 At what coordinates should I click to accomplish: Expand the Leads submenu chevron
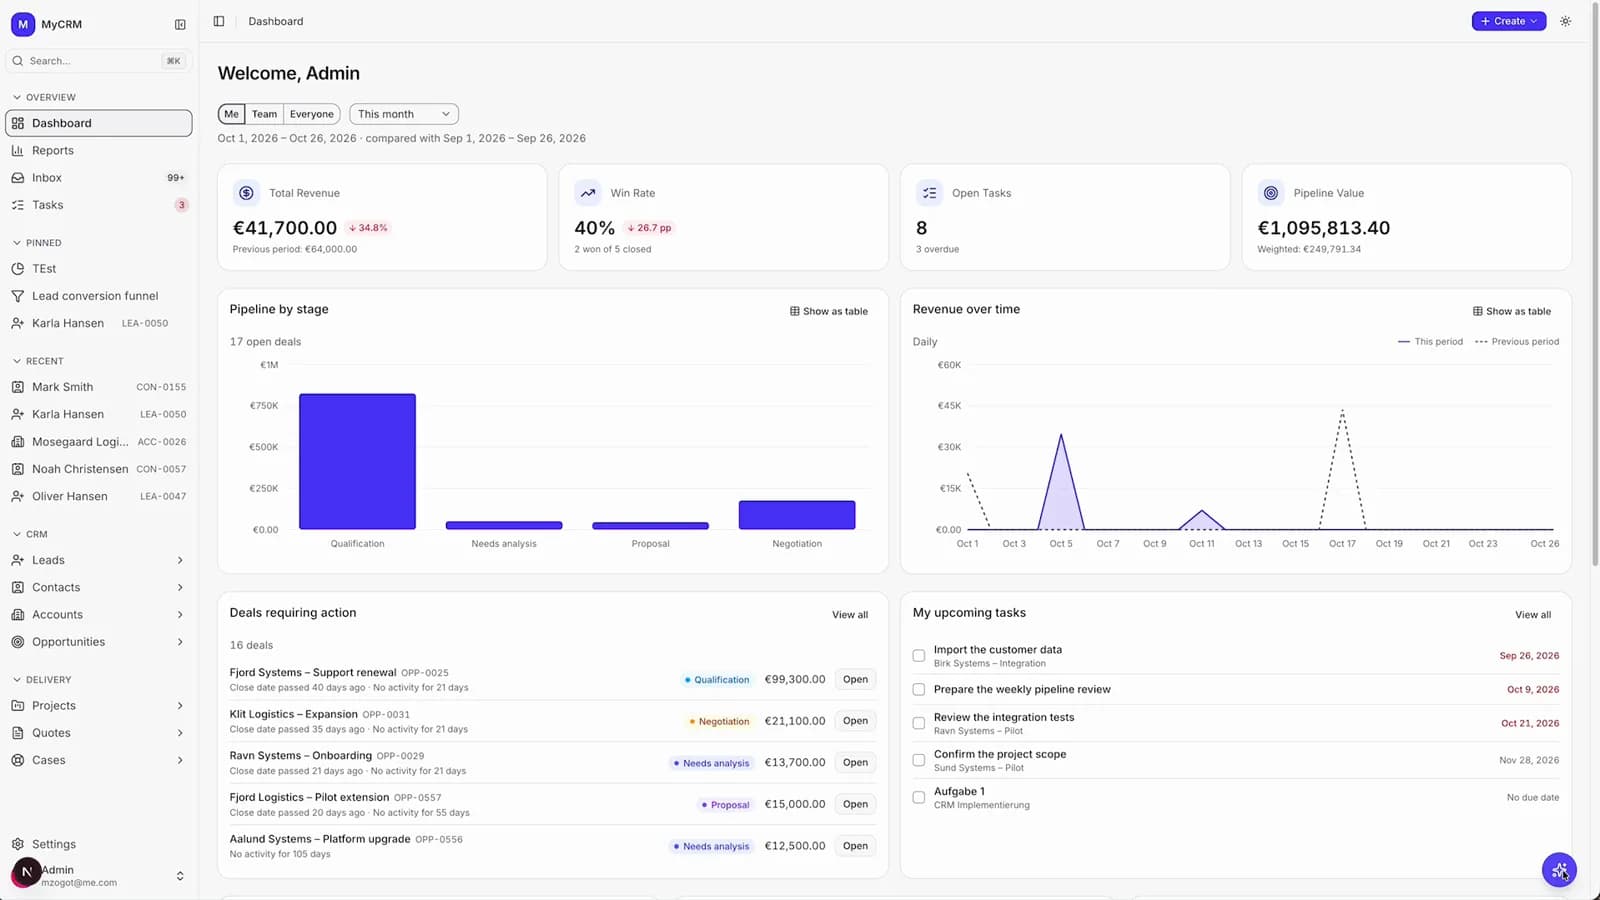(180, 560)
